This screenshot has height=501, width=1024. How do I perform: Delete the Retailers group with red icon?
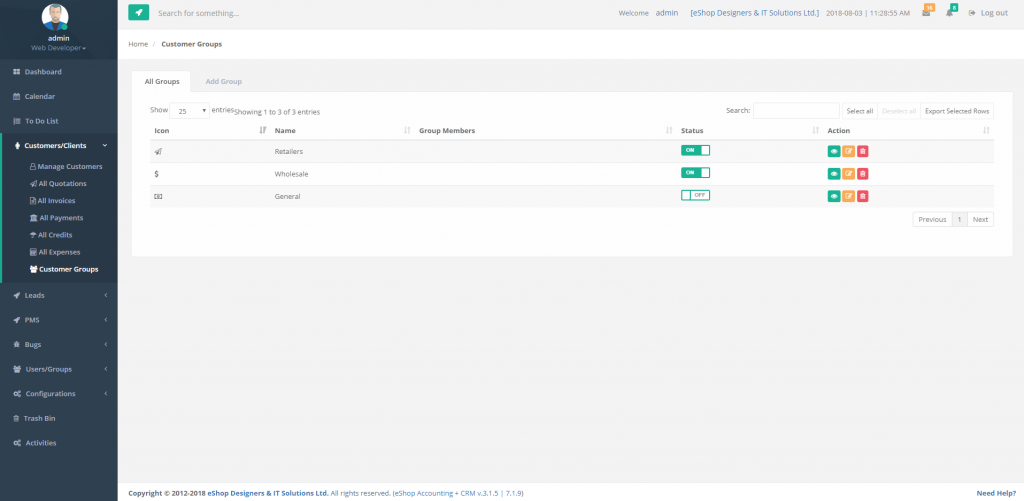point(863,151)
